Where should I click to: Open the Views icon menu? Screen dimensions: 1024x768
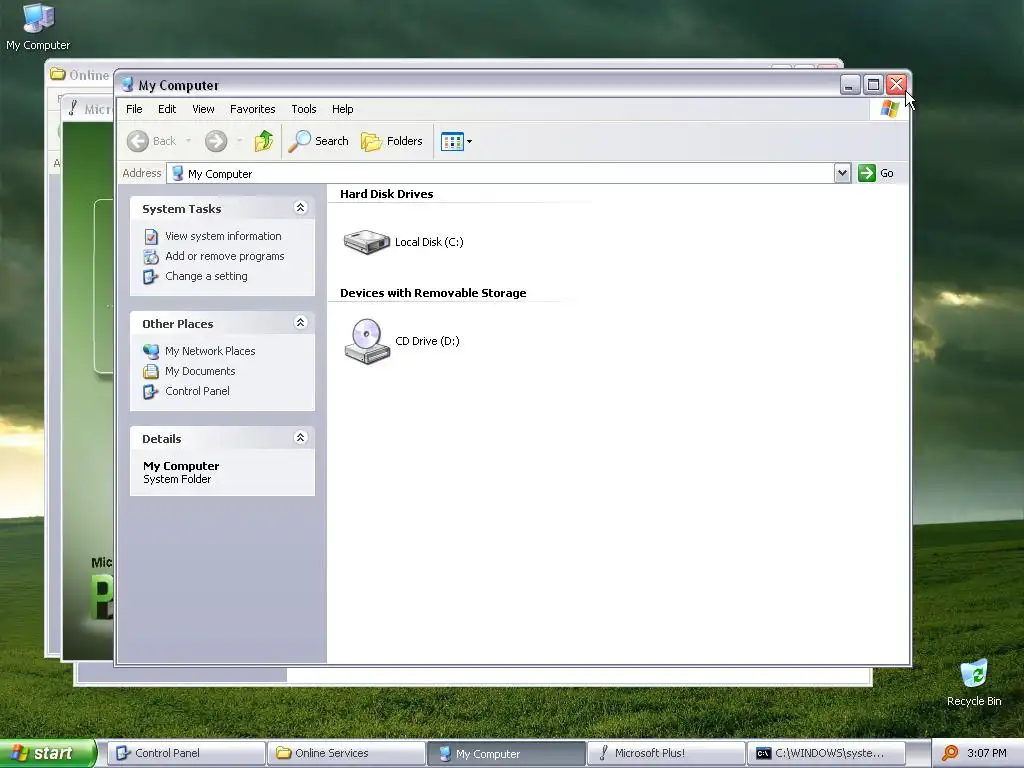[456, 141]
